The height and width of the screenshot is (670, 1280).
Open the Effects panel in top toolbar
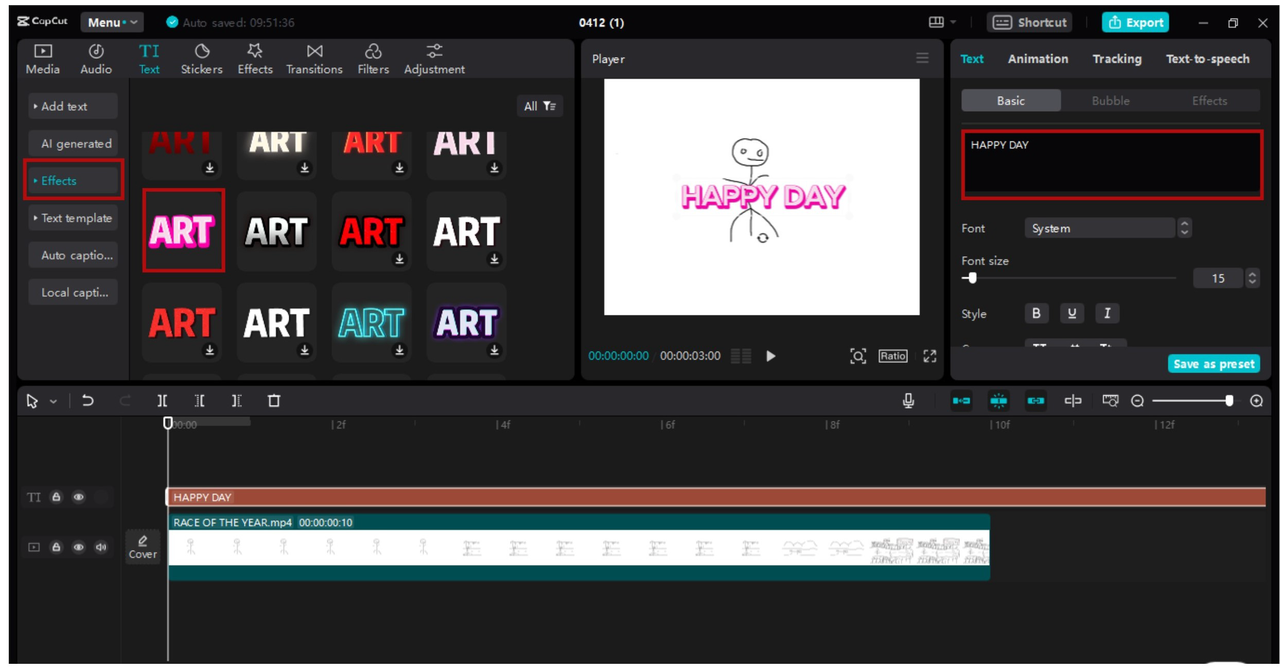(255, 59)
